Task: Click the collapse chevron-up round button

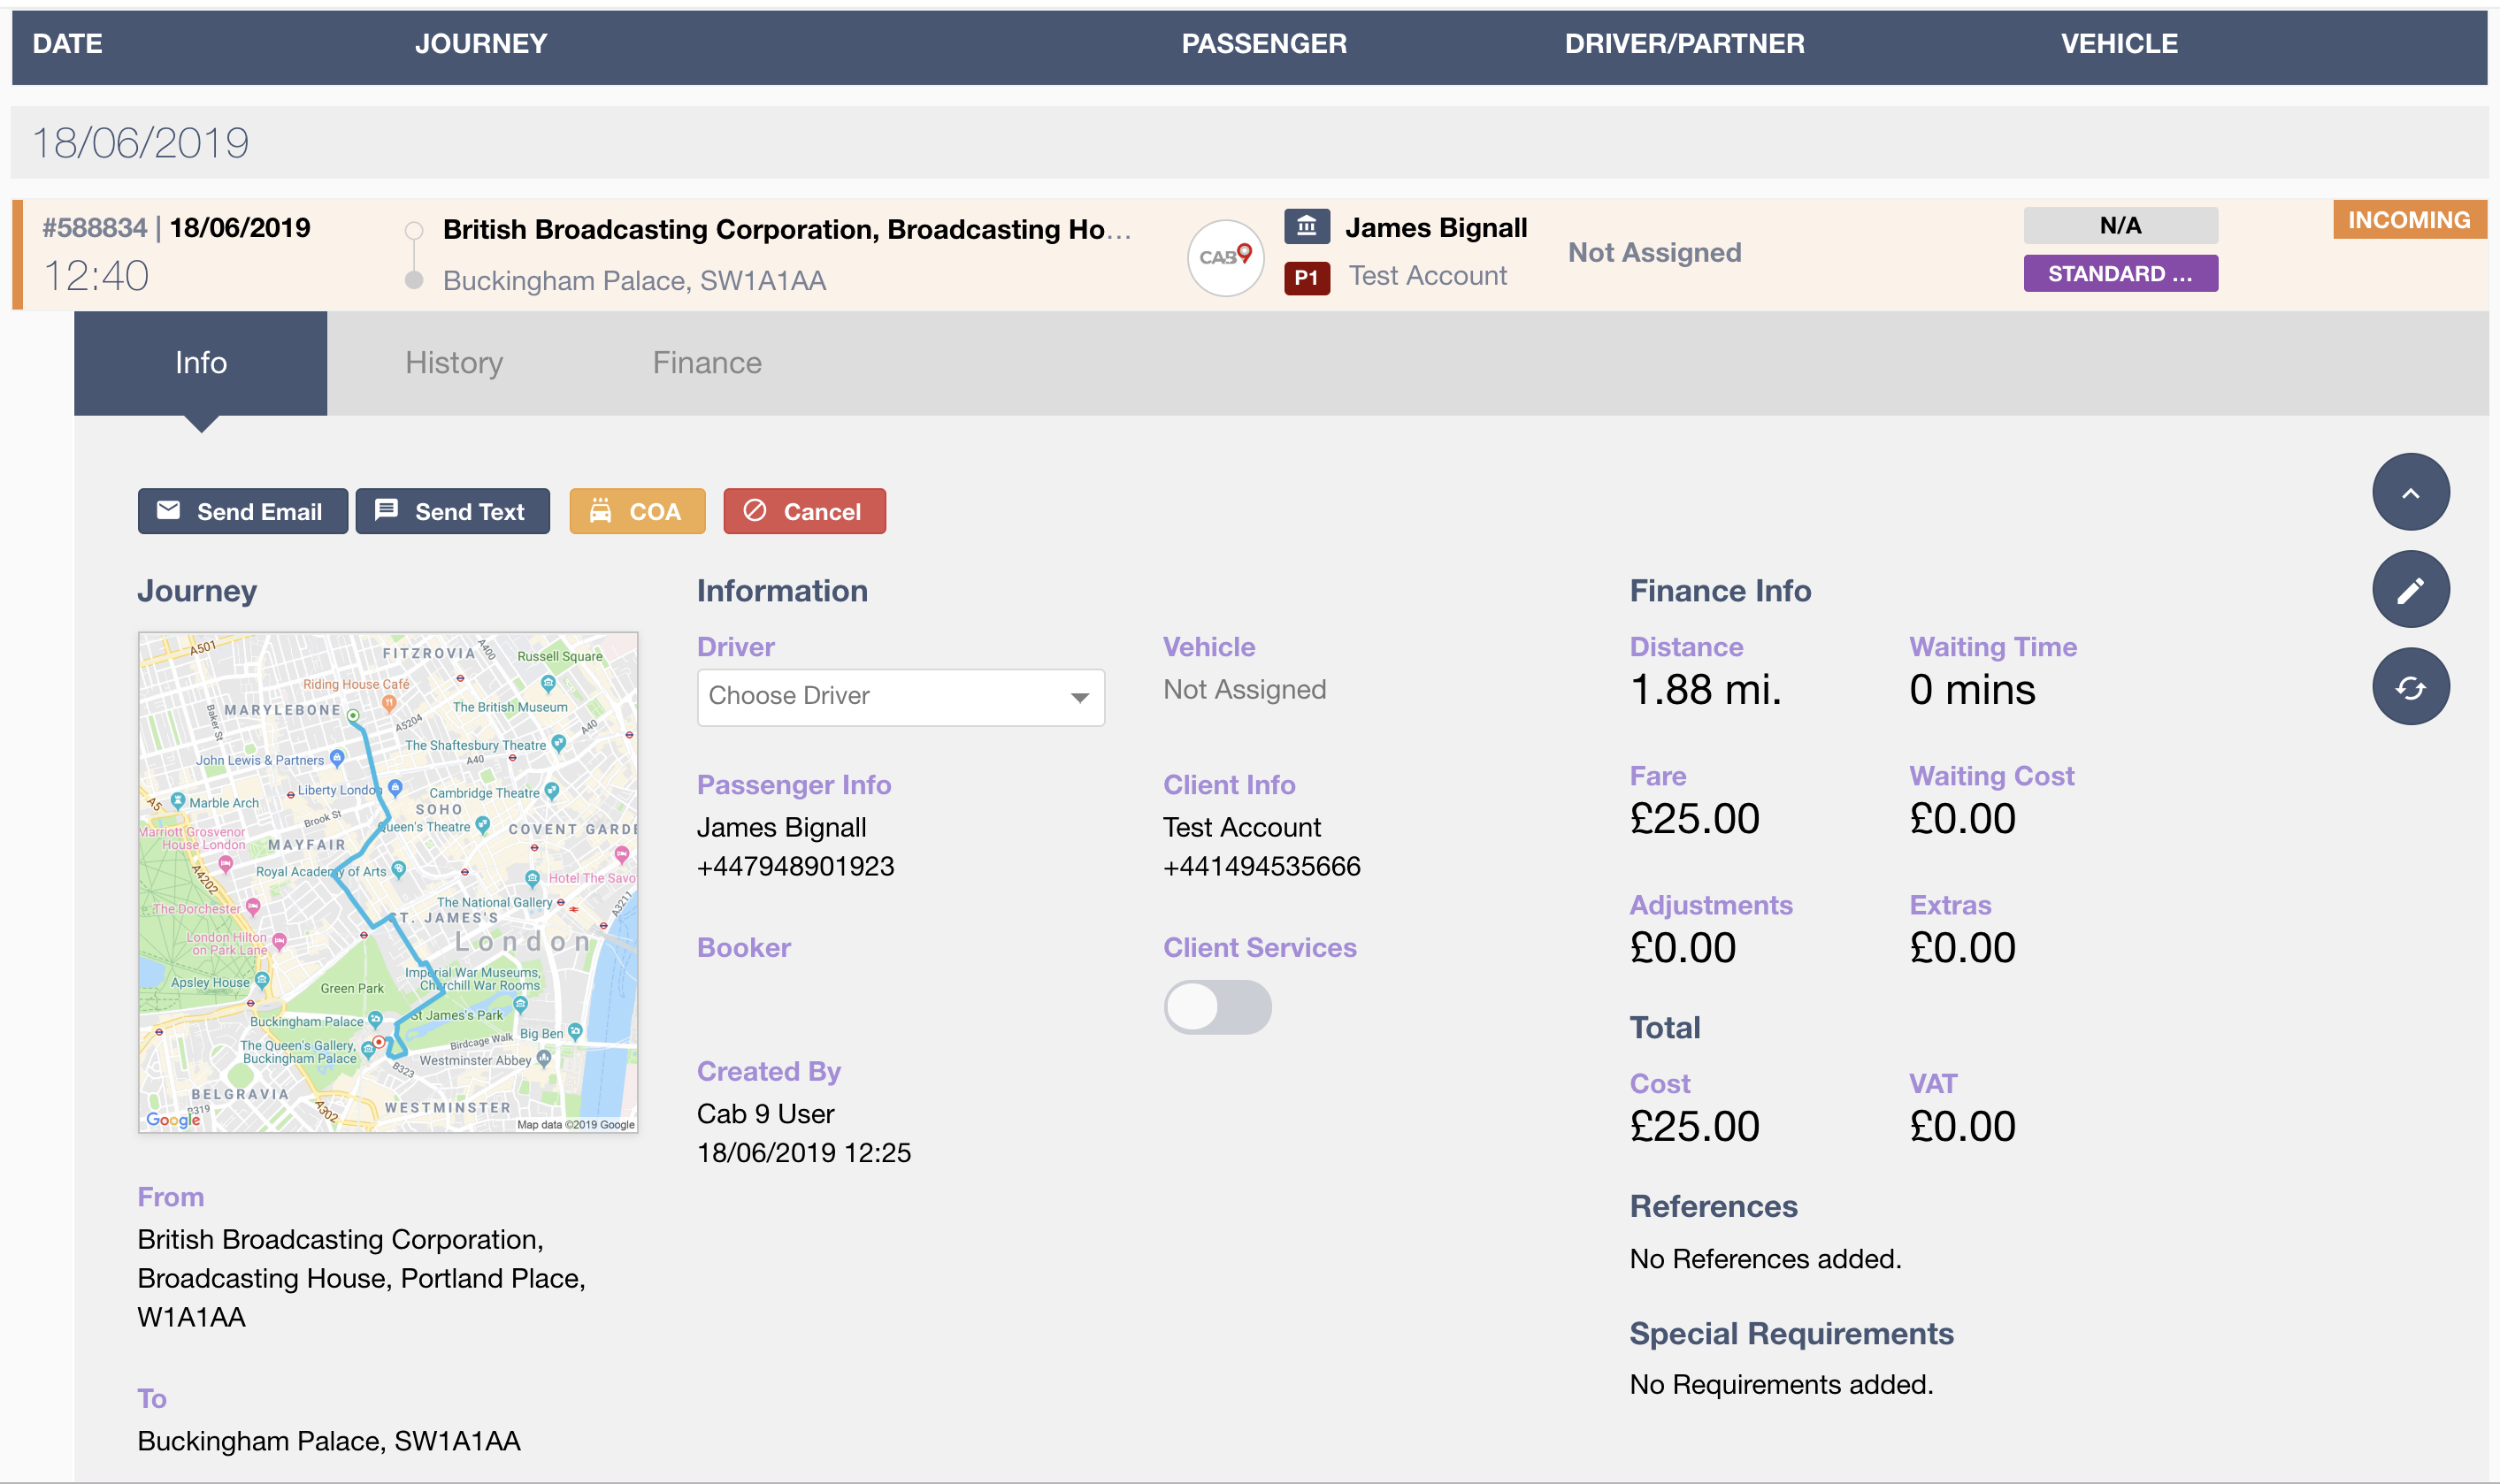Action: (x=2410, y=492)
